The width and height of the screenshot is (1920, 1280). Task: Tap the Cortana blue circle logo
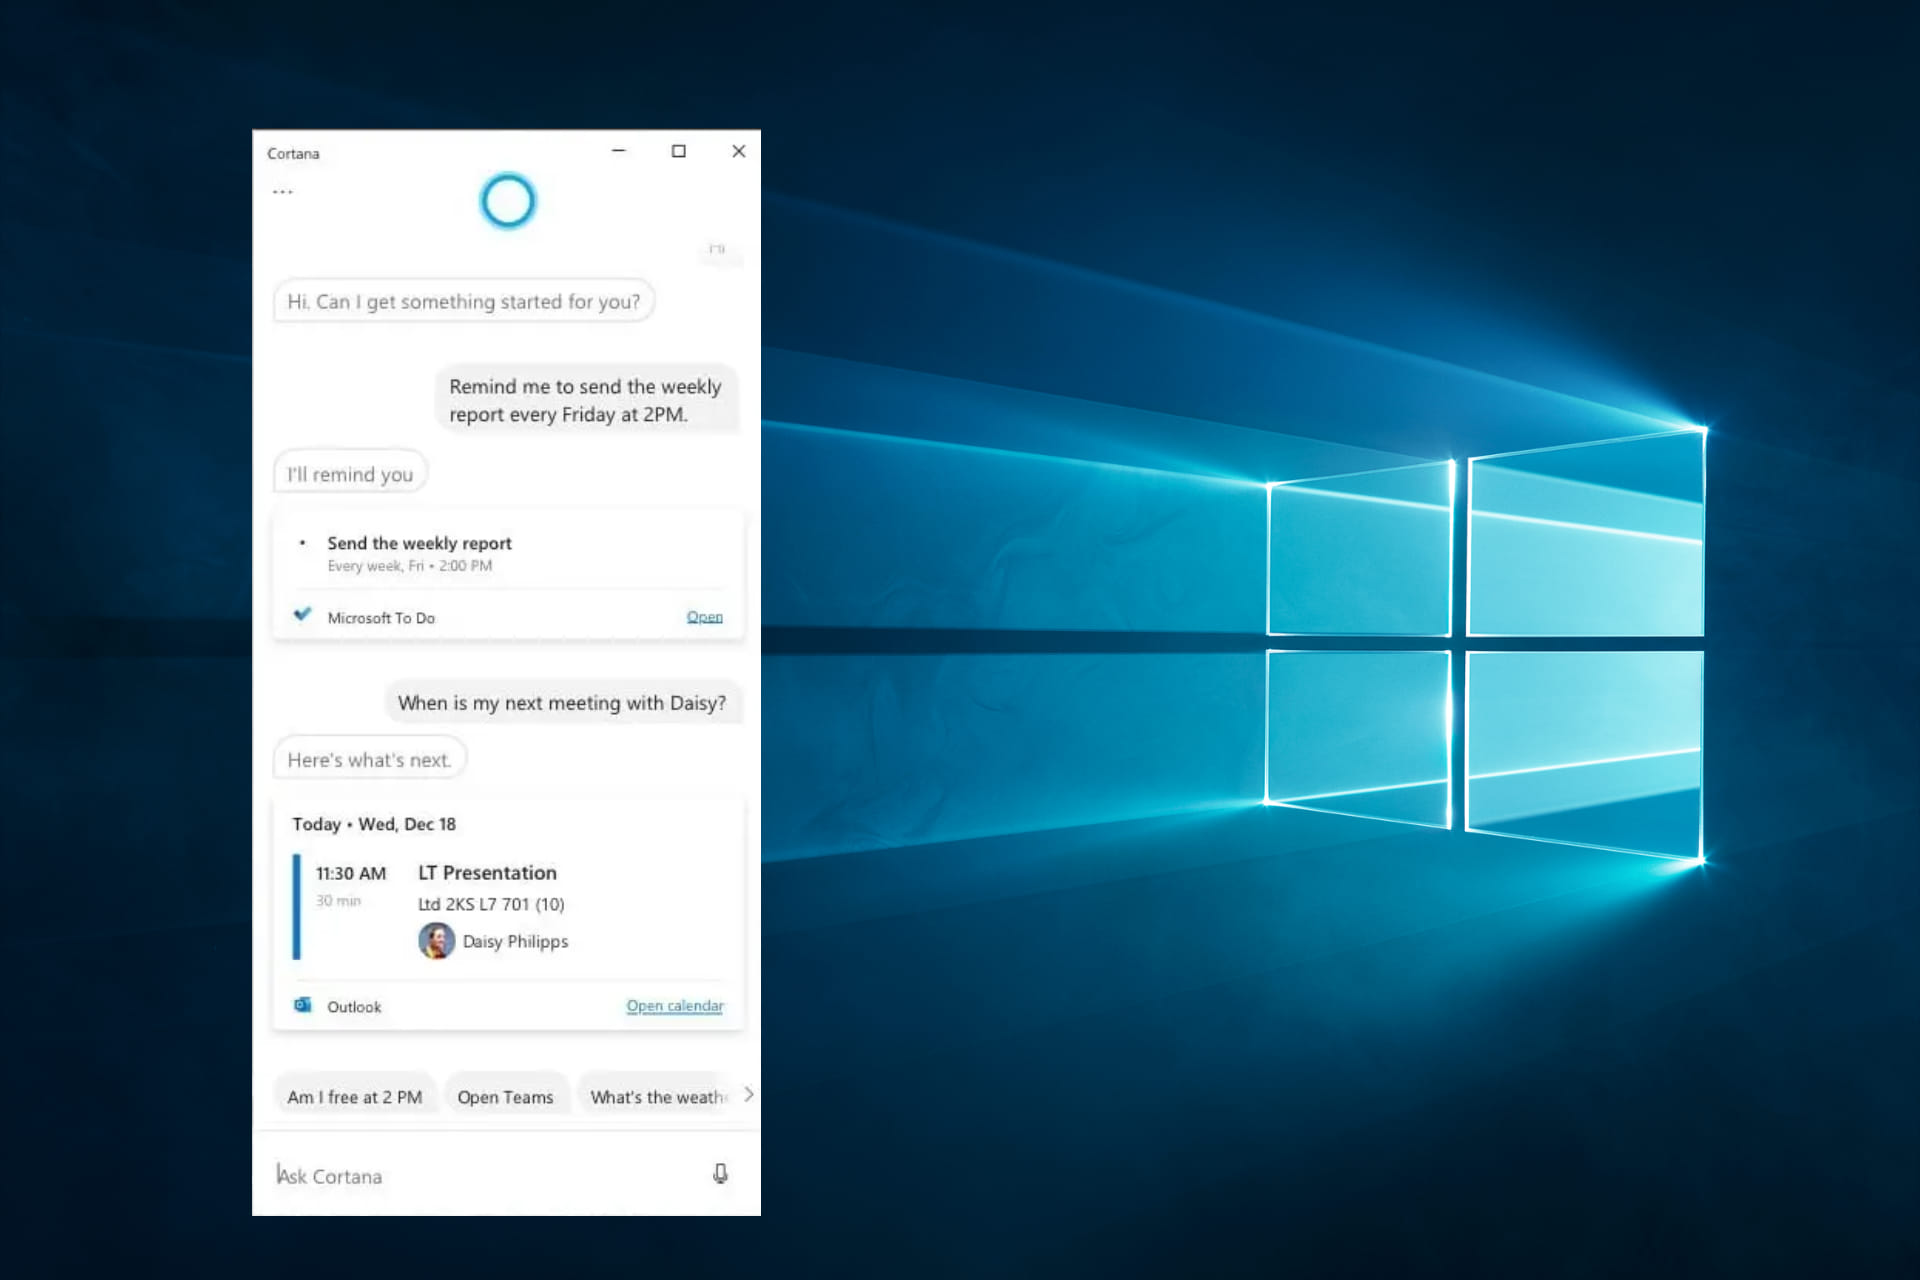pos(508,201)
